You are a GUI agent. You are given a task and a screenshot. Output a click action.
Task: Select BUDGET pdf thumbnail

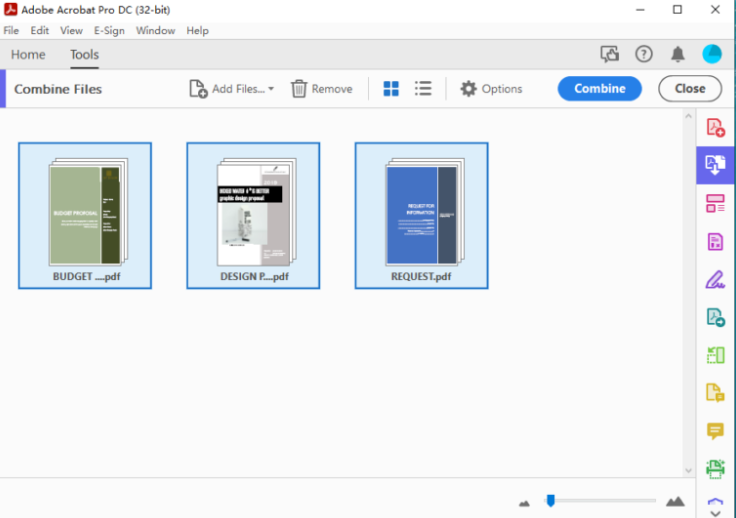coord(85,215)
